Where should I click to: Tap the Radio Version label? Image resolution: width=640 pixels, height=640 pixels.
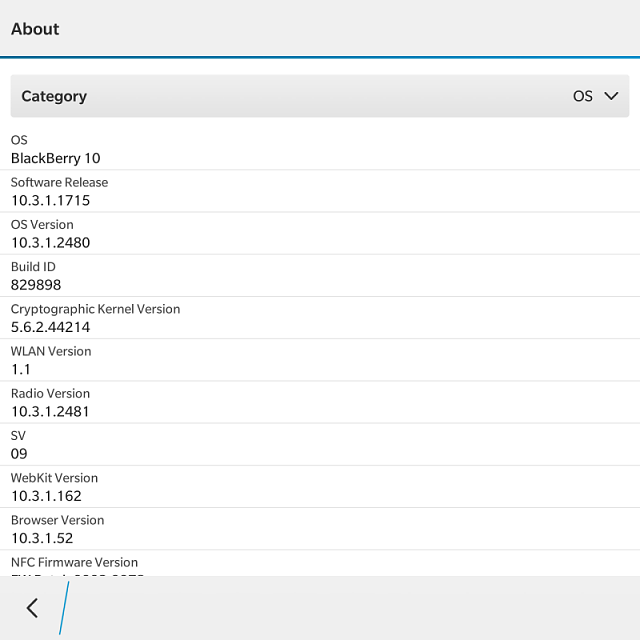point(50,393)
